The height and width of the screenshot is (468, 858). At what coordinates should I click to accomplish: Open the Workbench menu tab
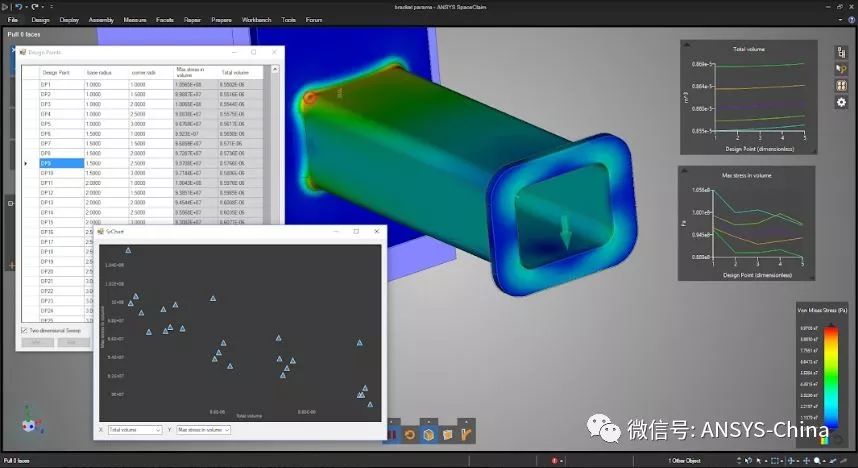pyautogui.click(x=257, y=20)
